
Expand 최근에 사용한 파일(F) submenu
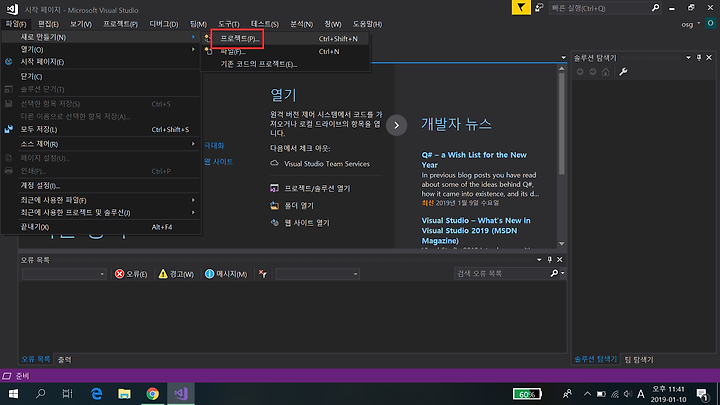[101, 200]
